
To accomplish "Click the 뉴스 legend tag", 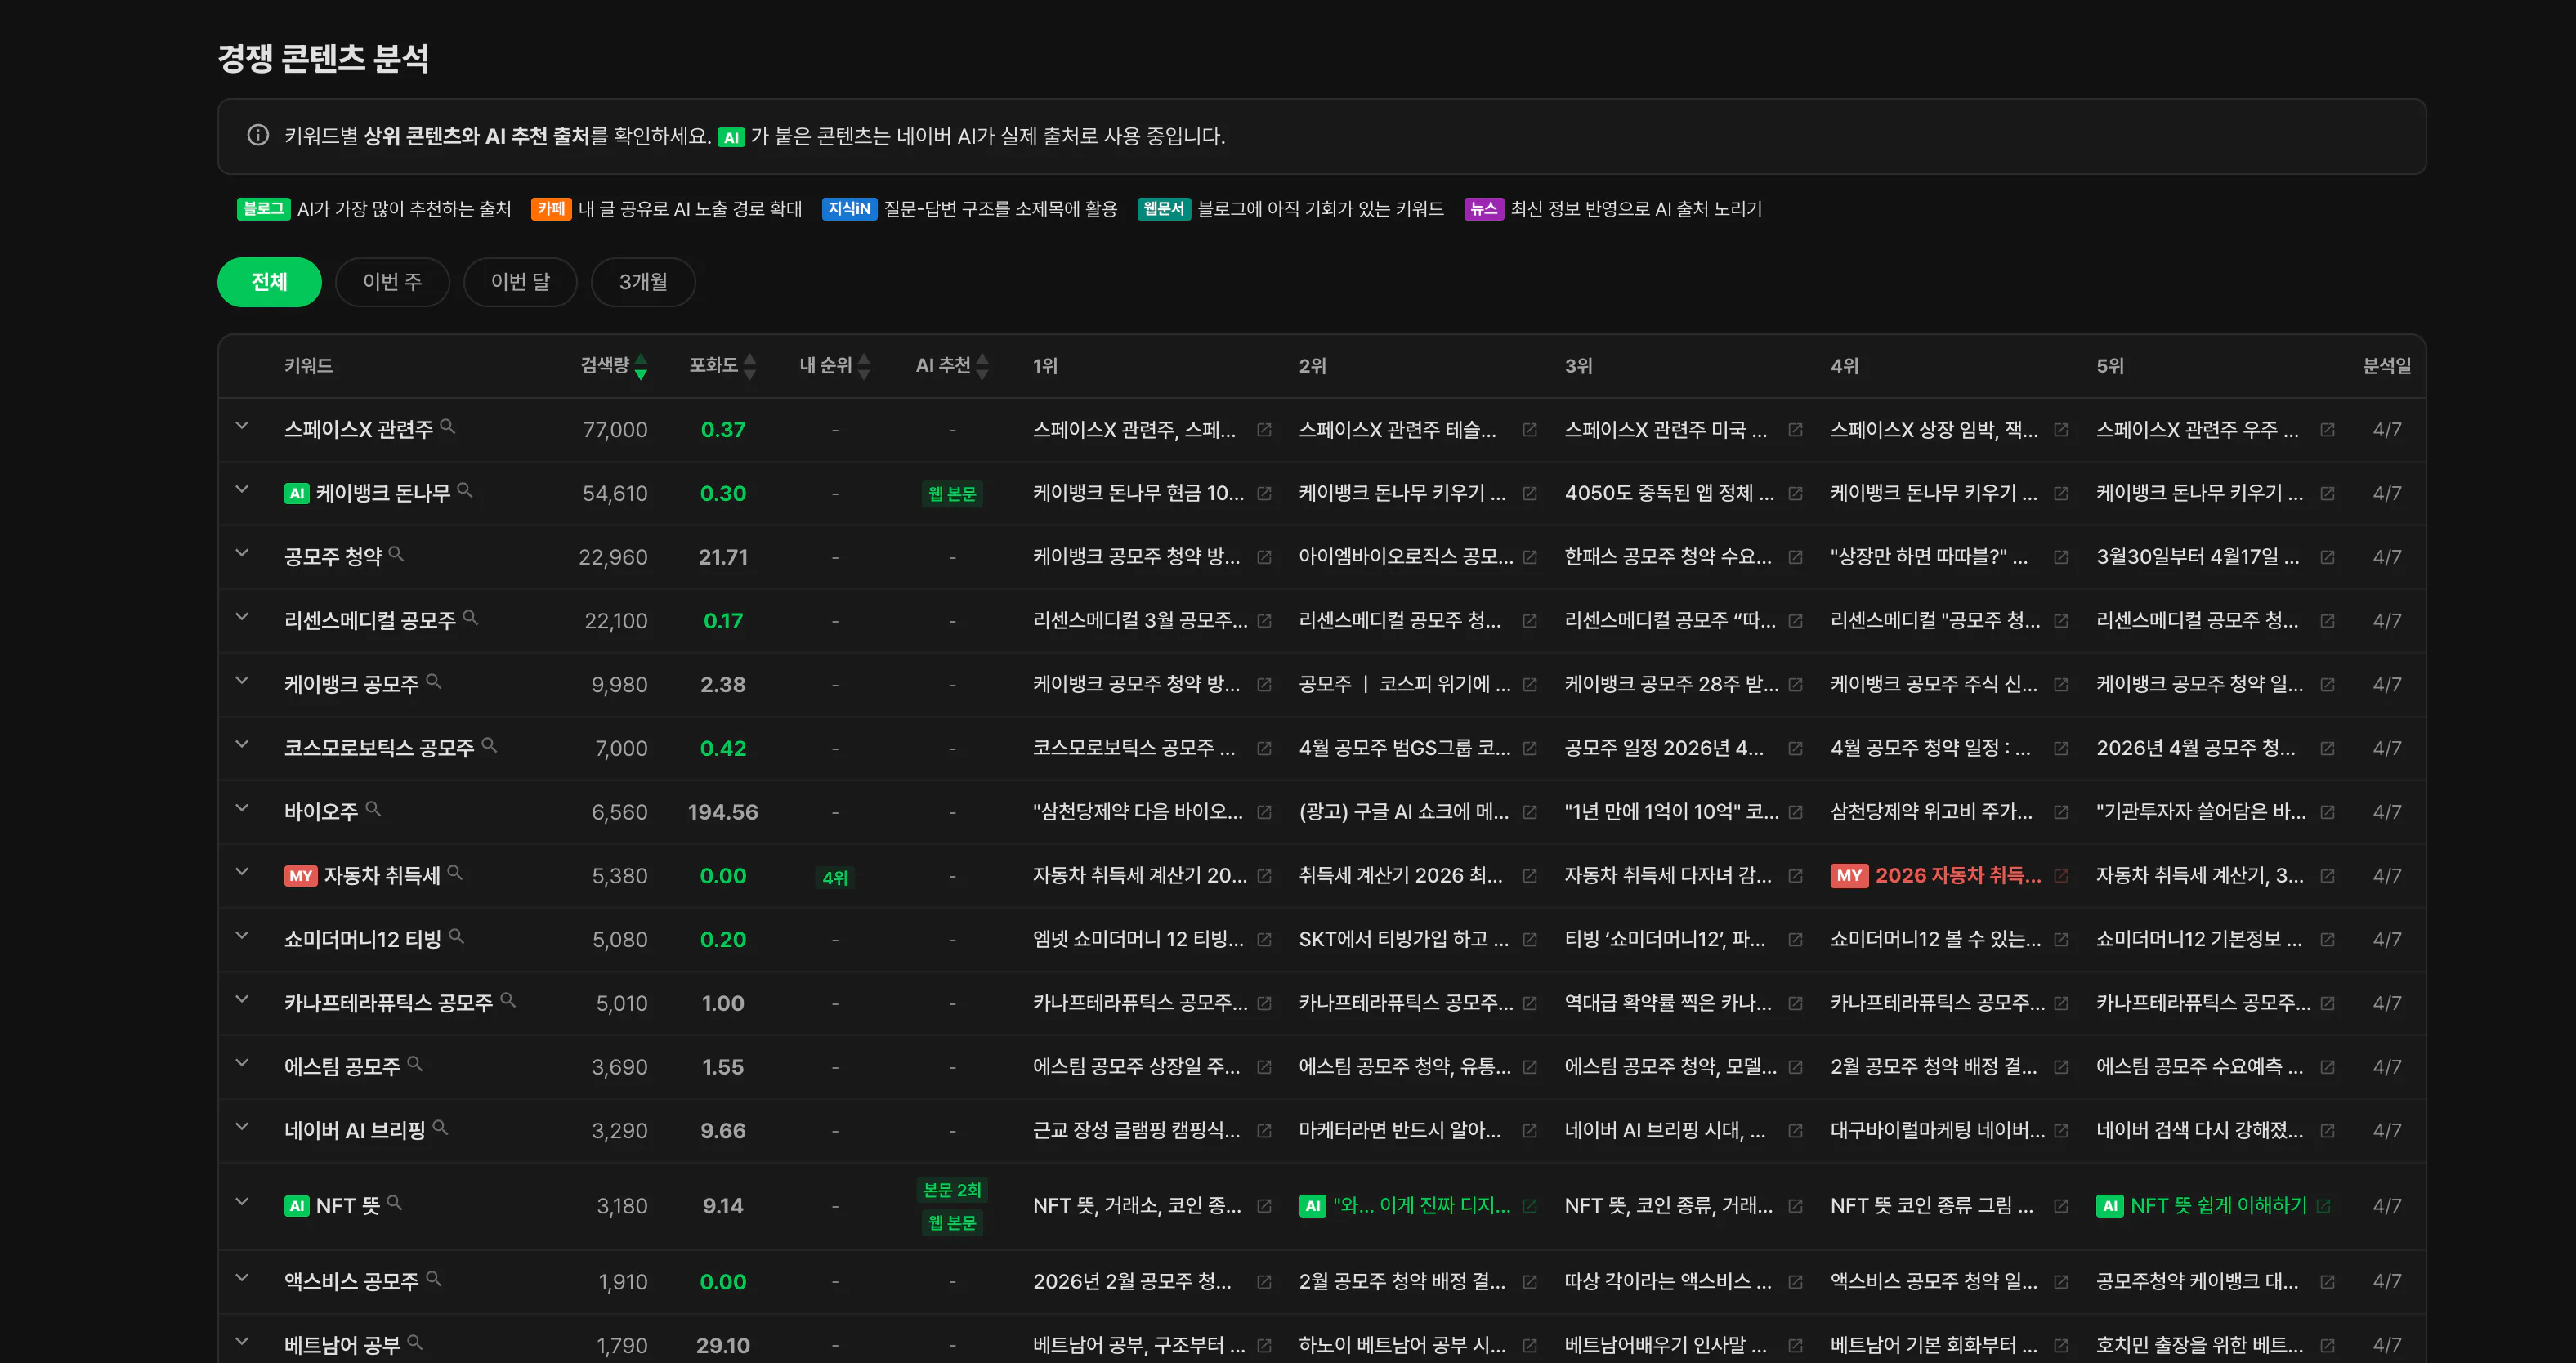I will [x=1484, y=209].
